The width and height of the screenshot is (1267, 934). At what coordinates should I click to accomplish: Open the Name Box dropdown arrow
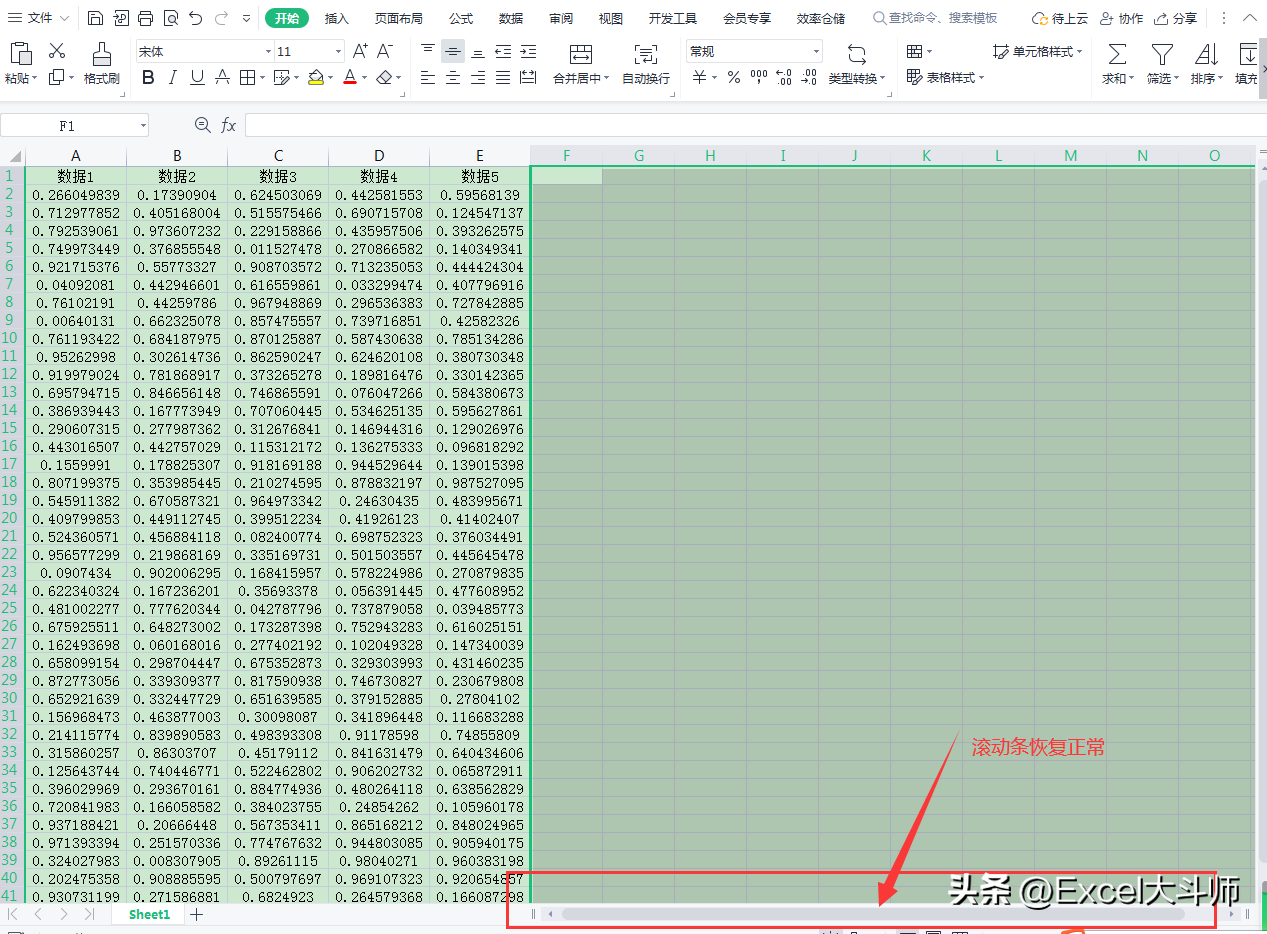[x=143, y=126]
